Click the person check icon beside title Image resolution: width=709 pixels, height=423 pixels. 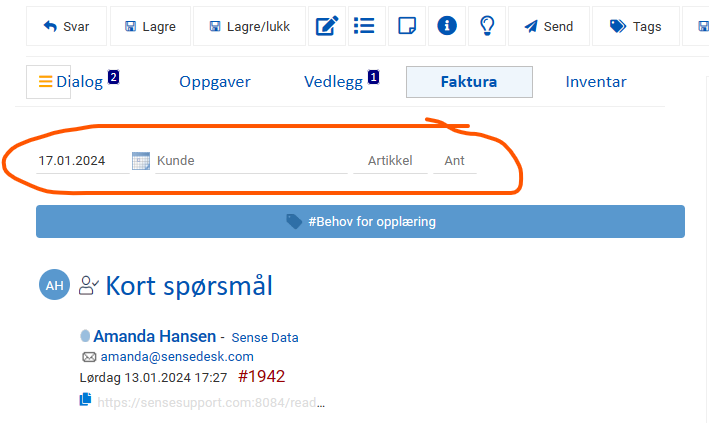point(89,285)
